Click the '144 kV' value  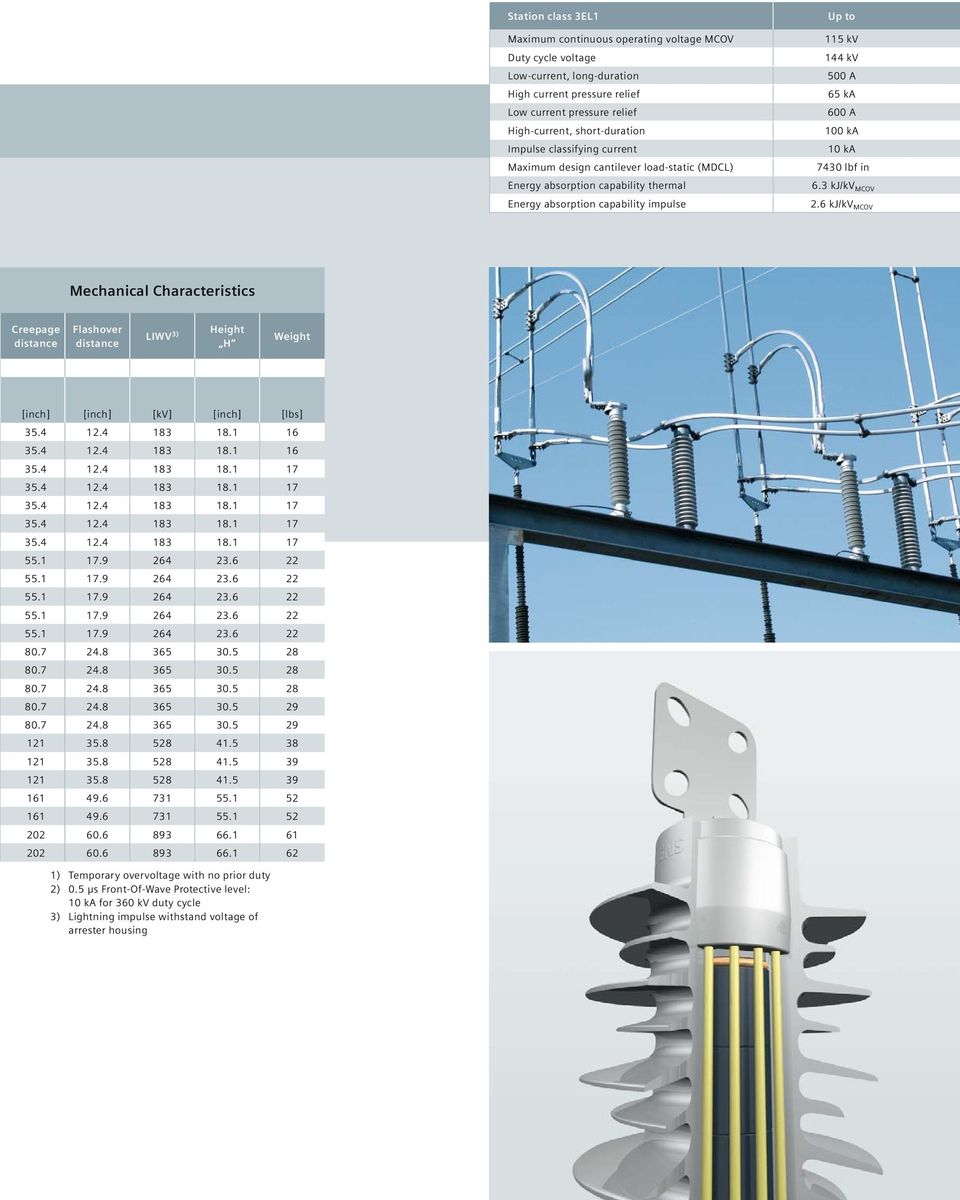pos(841,58)
